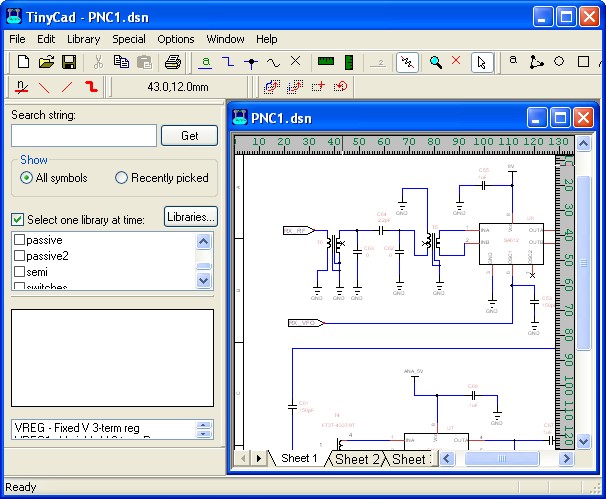Copy selection with Copy icon
606x499 pixels.
point(121,62)
